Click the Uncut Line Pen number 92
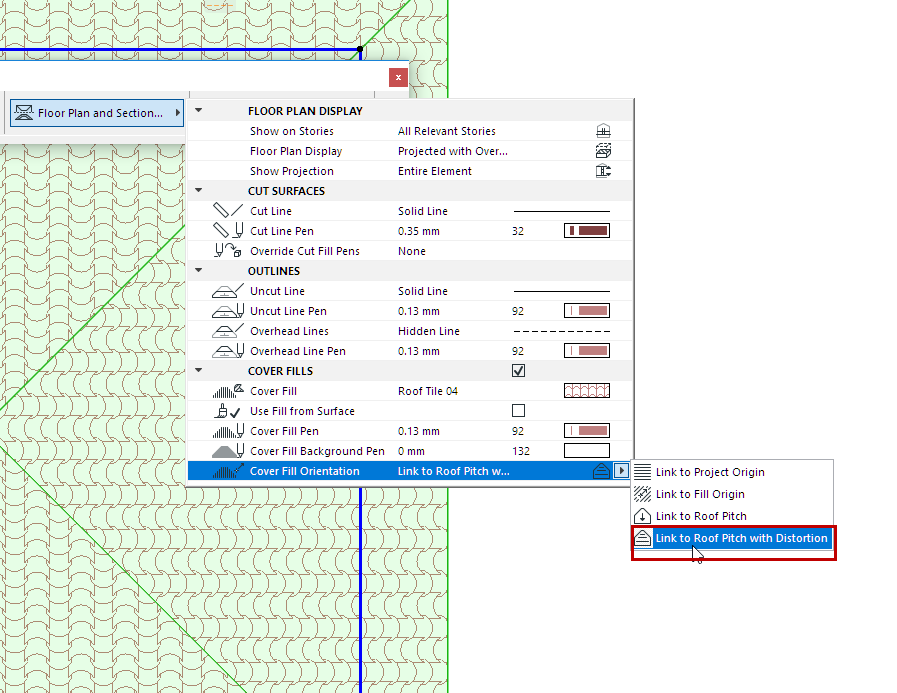 pyautogui.click(x=518, y=311)
